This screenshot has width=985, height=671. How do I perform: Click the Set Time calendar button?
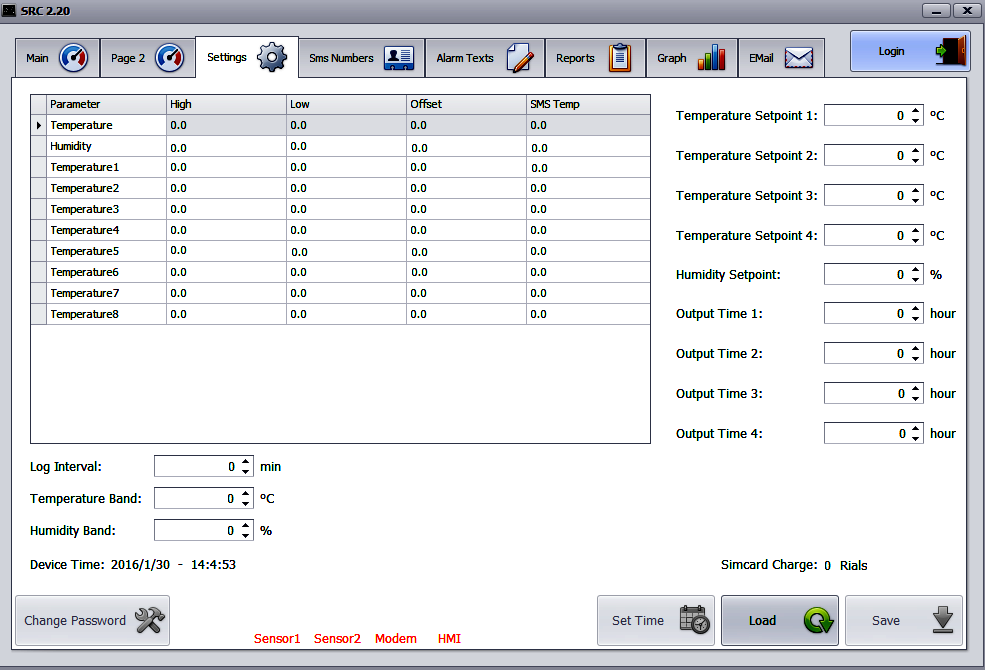point(656,620)
